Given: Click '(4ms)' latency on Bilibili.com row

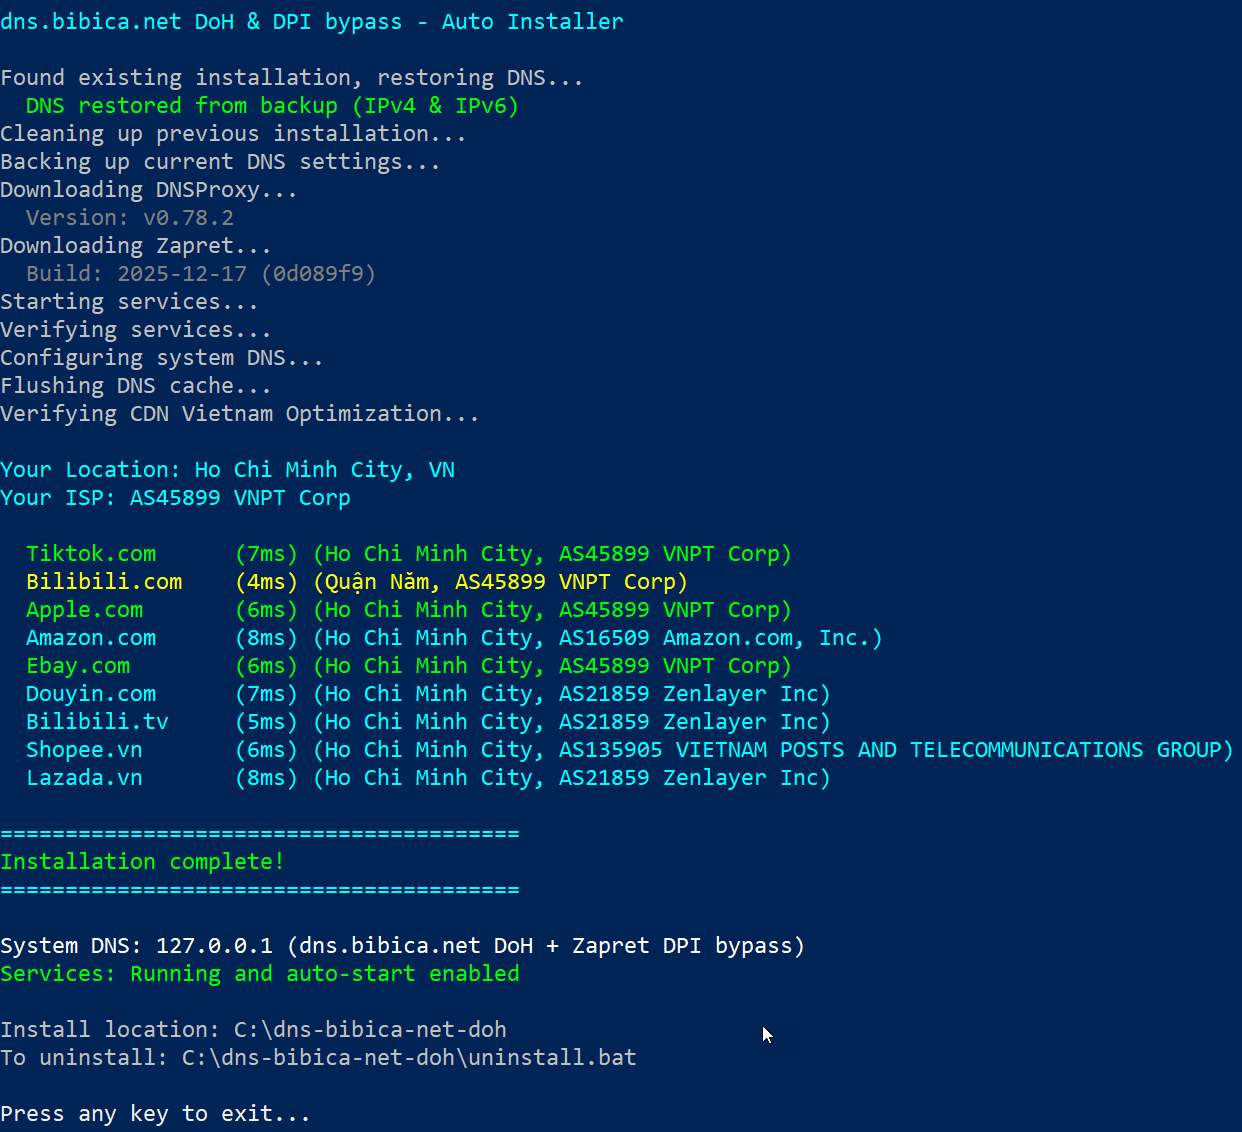Looking at the screenshot, I should (x=266, y=582).
